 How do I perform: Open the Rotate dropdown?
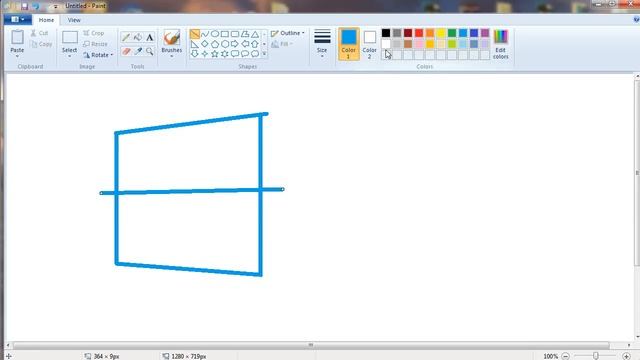click(98, 55)
